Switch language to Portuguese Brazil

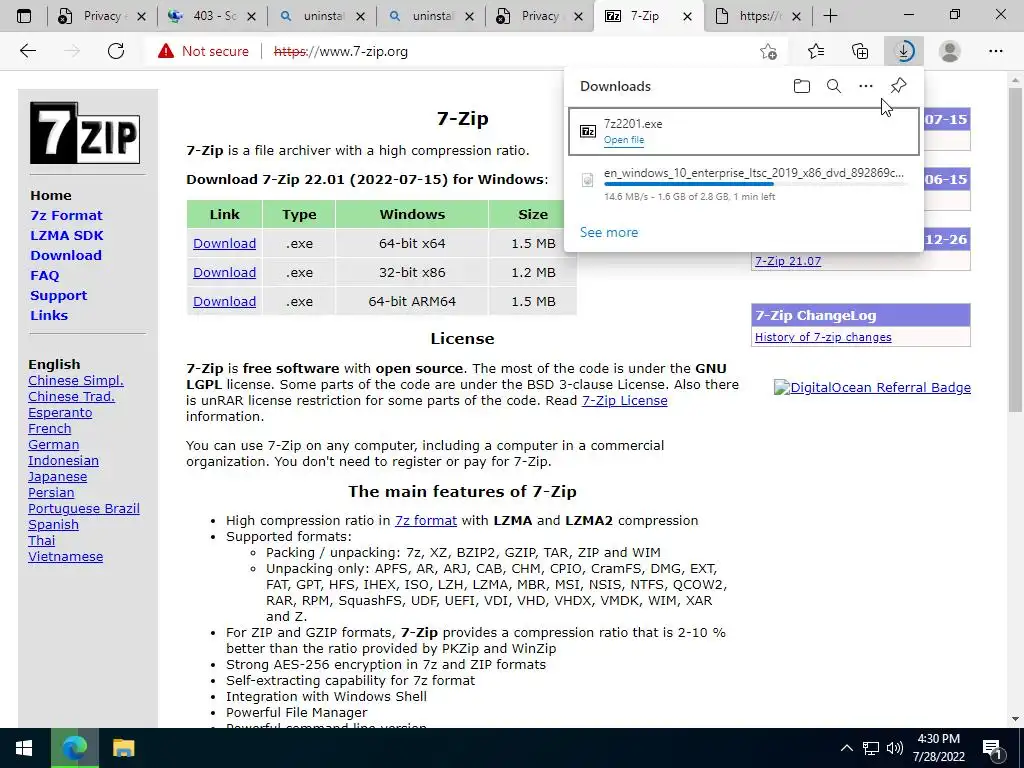click(x=84, y=509)
